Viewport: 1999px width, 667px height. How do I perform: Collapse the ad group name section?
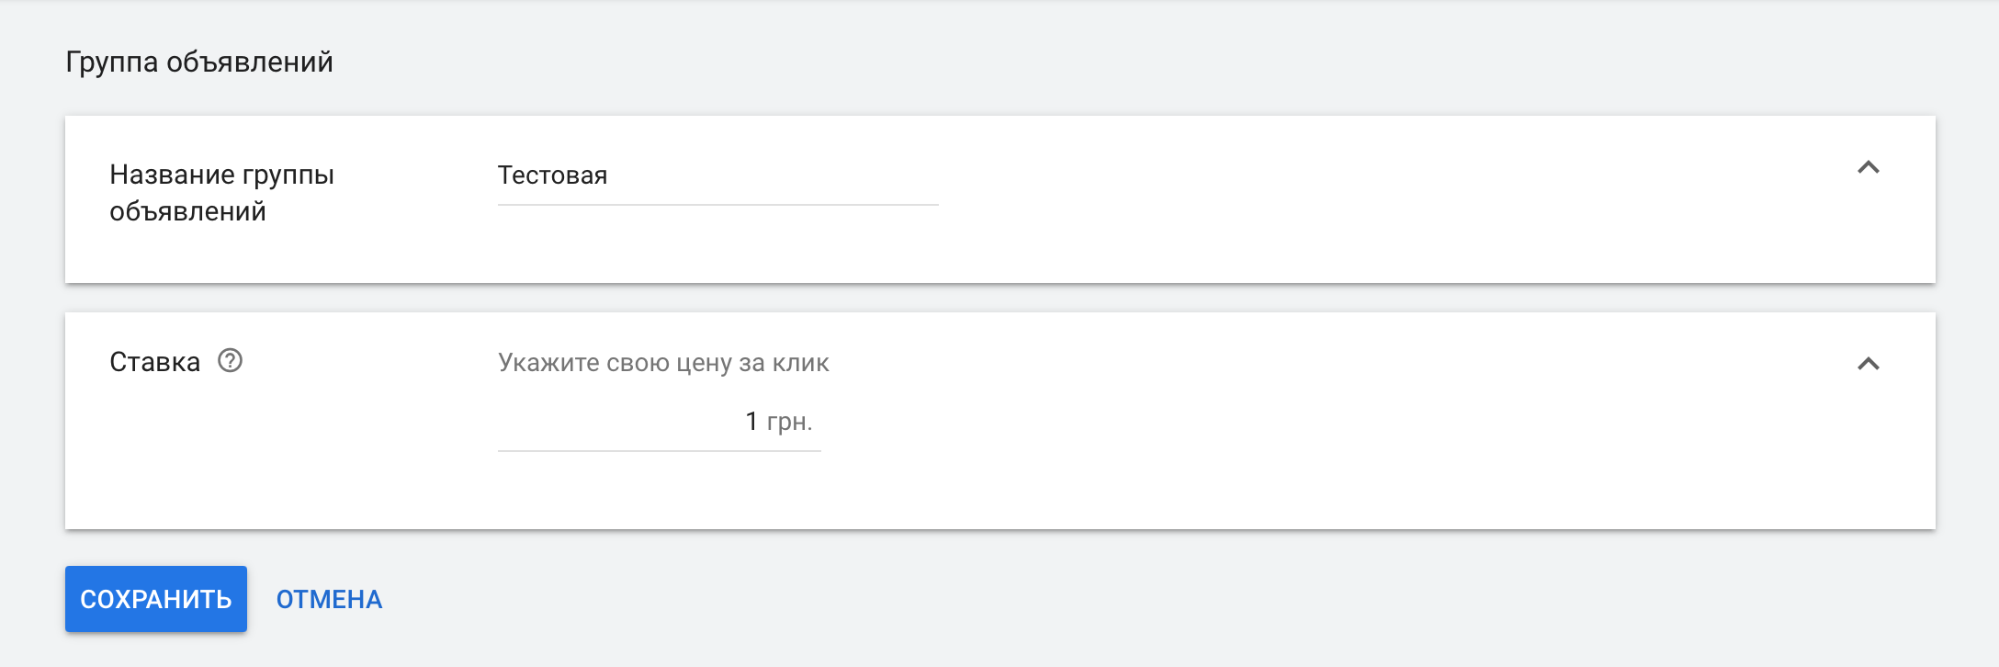point(1867,168)
